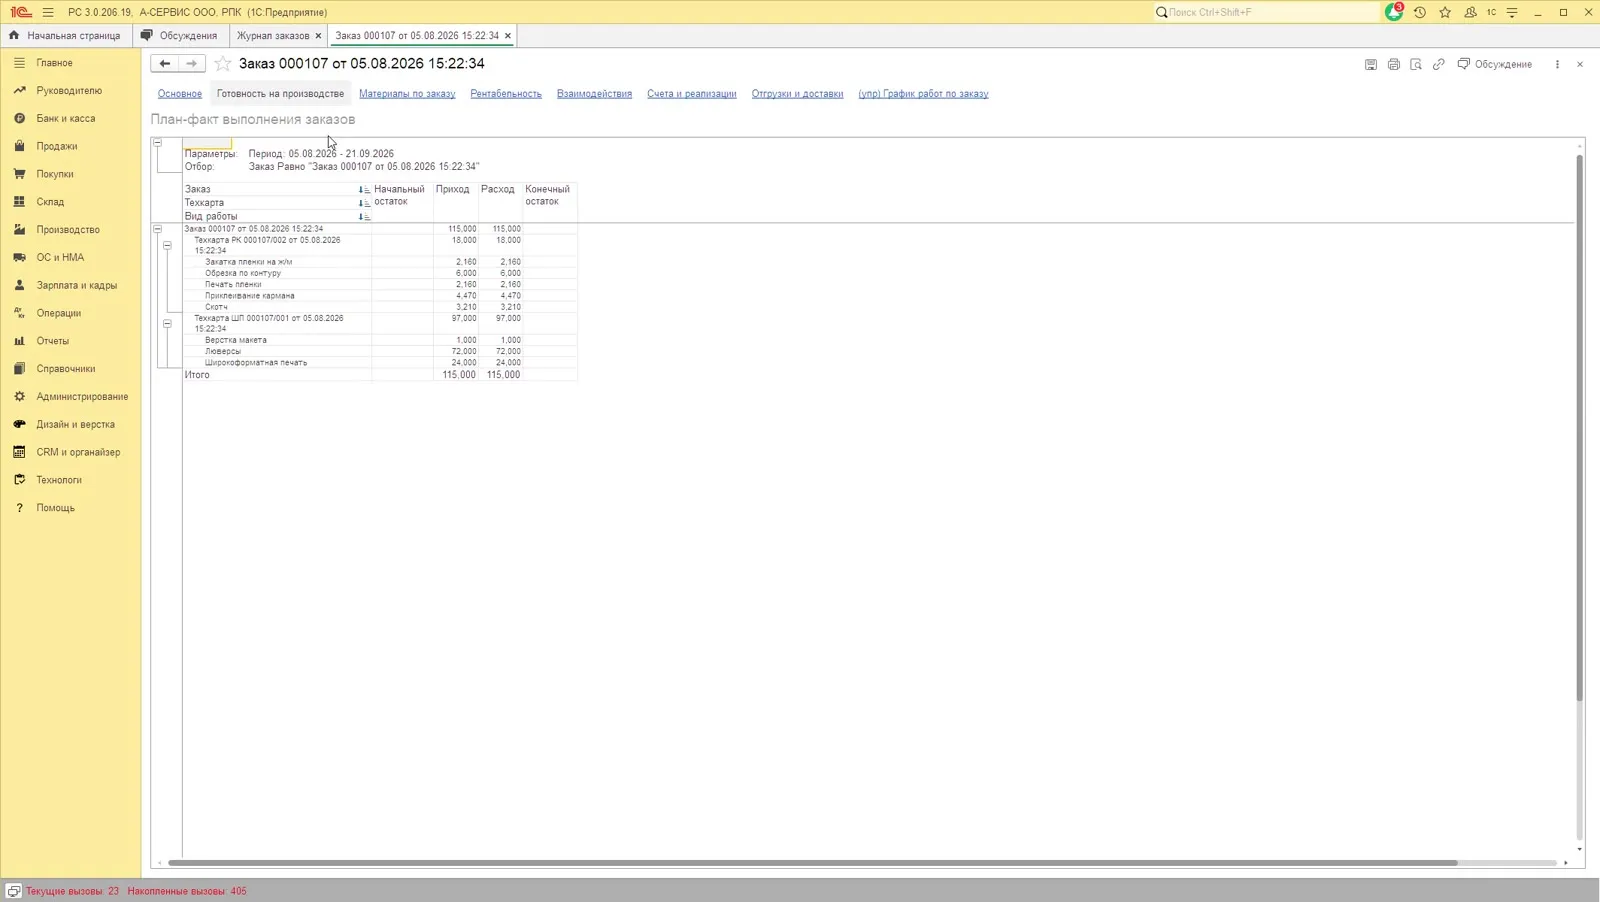Click the printer icon

[x=1394, y=64]
